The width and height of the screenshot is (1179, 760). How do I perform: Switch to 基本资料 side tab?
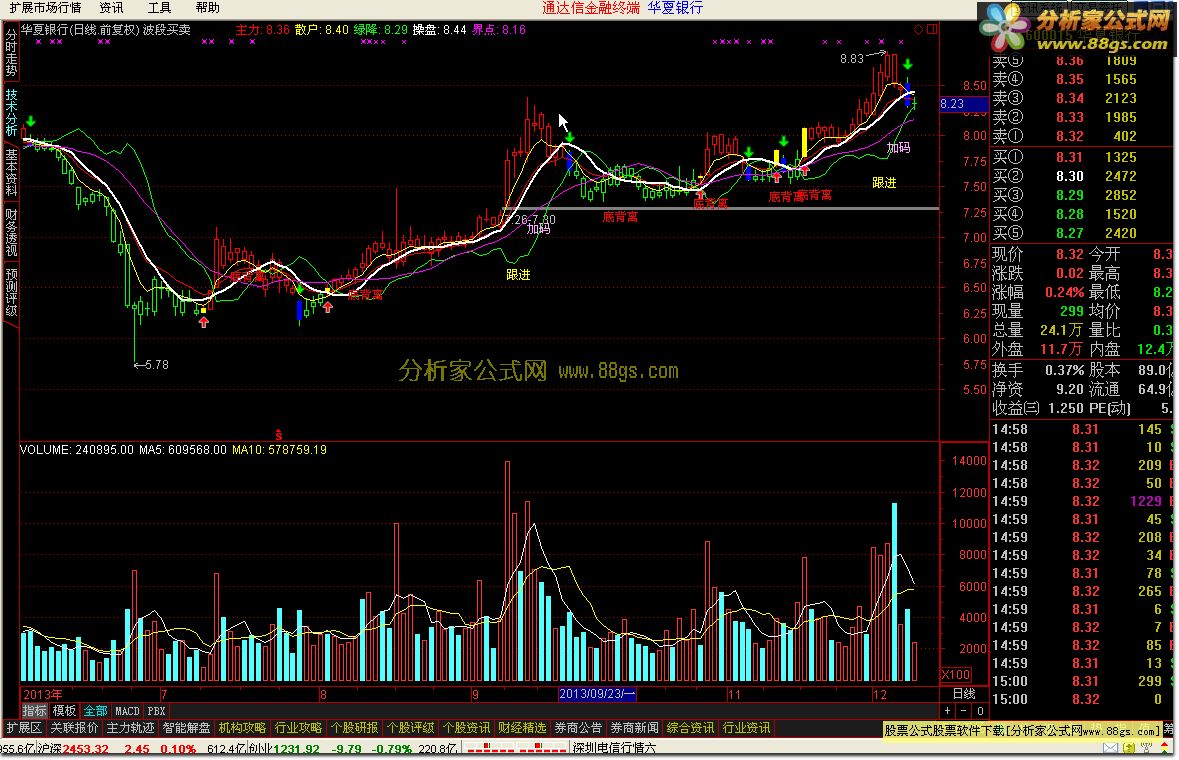pyautogui.click(x=11, y=171)
